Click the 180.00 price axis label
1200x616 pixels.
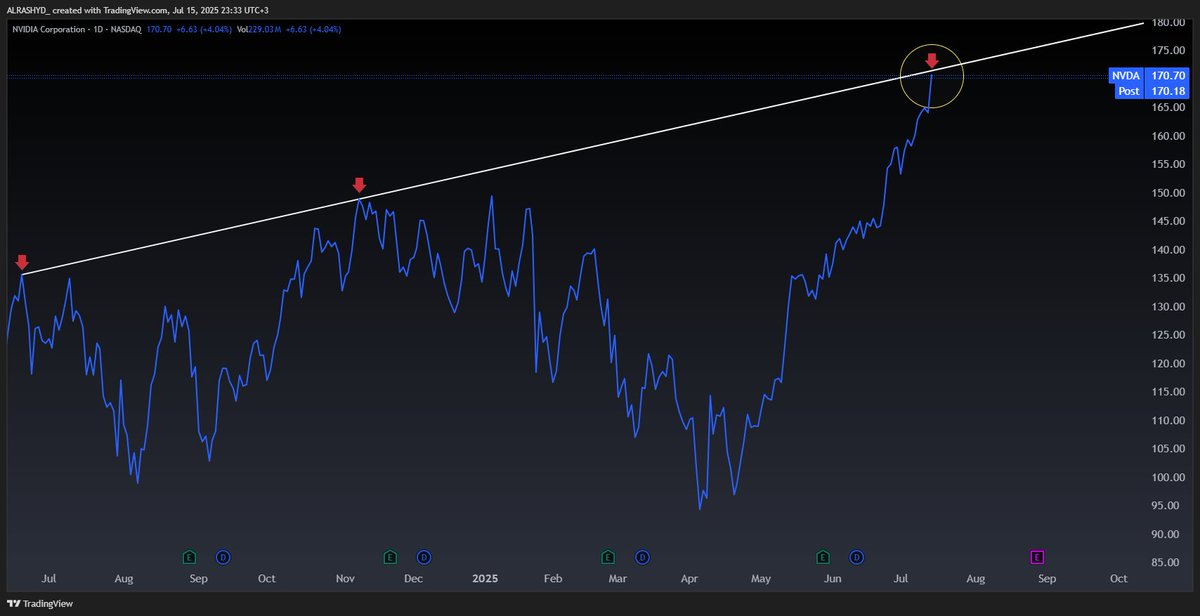coord(1168,22)
